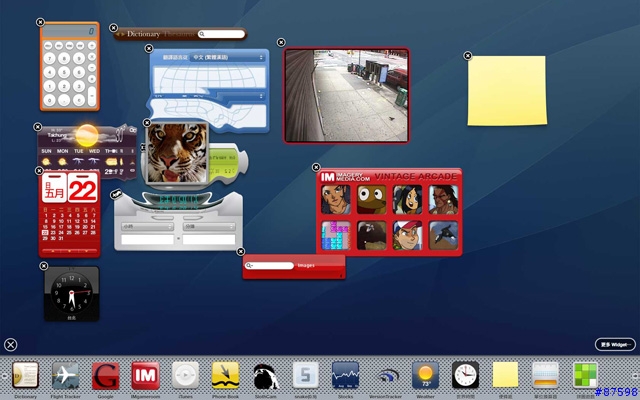
Task: Add the Stocks widget from the bar
Action: pos(345,375)
